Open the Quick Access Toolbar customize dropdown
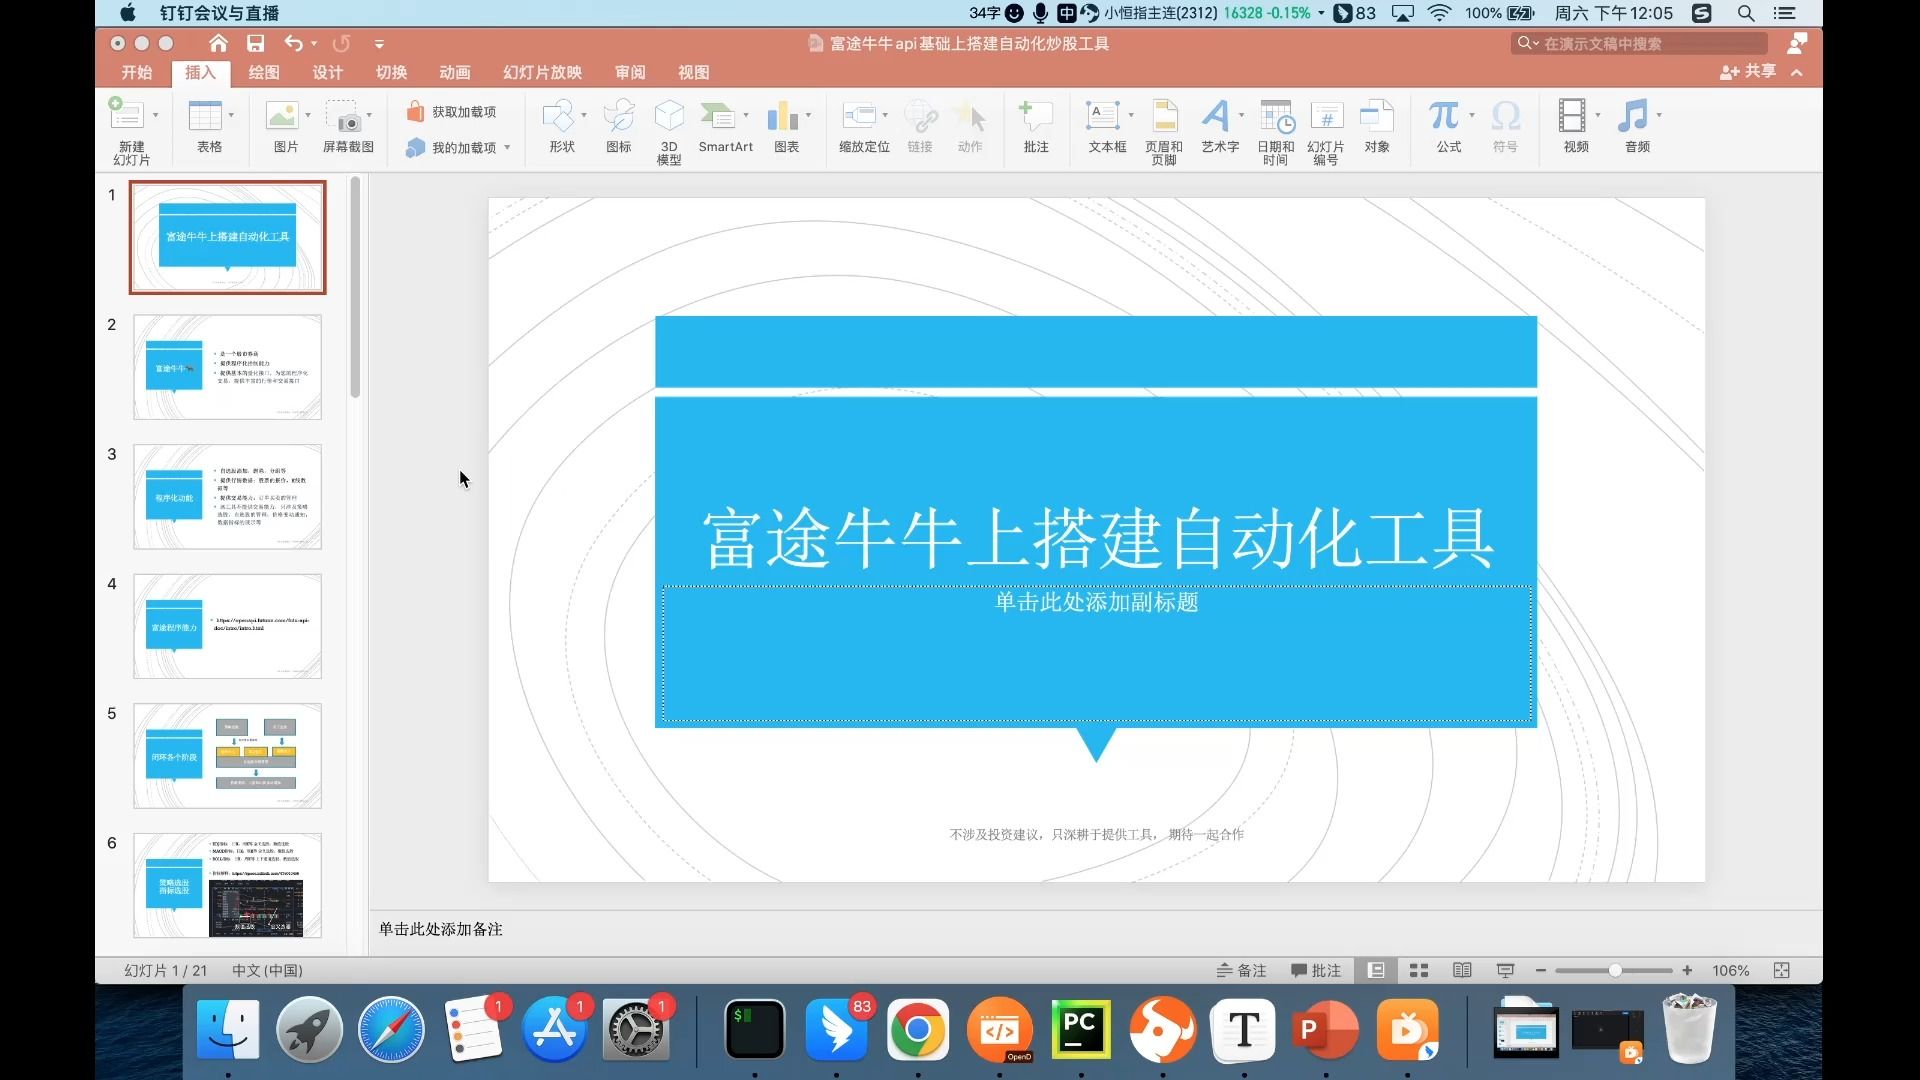Viewport: 1920px width, 1080px height. tap(379, 44)
